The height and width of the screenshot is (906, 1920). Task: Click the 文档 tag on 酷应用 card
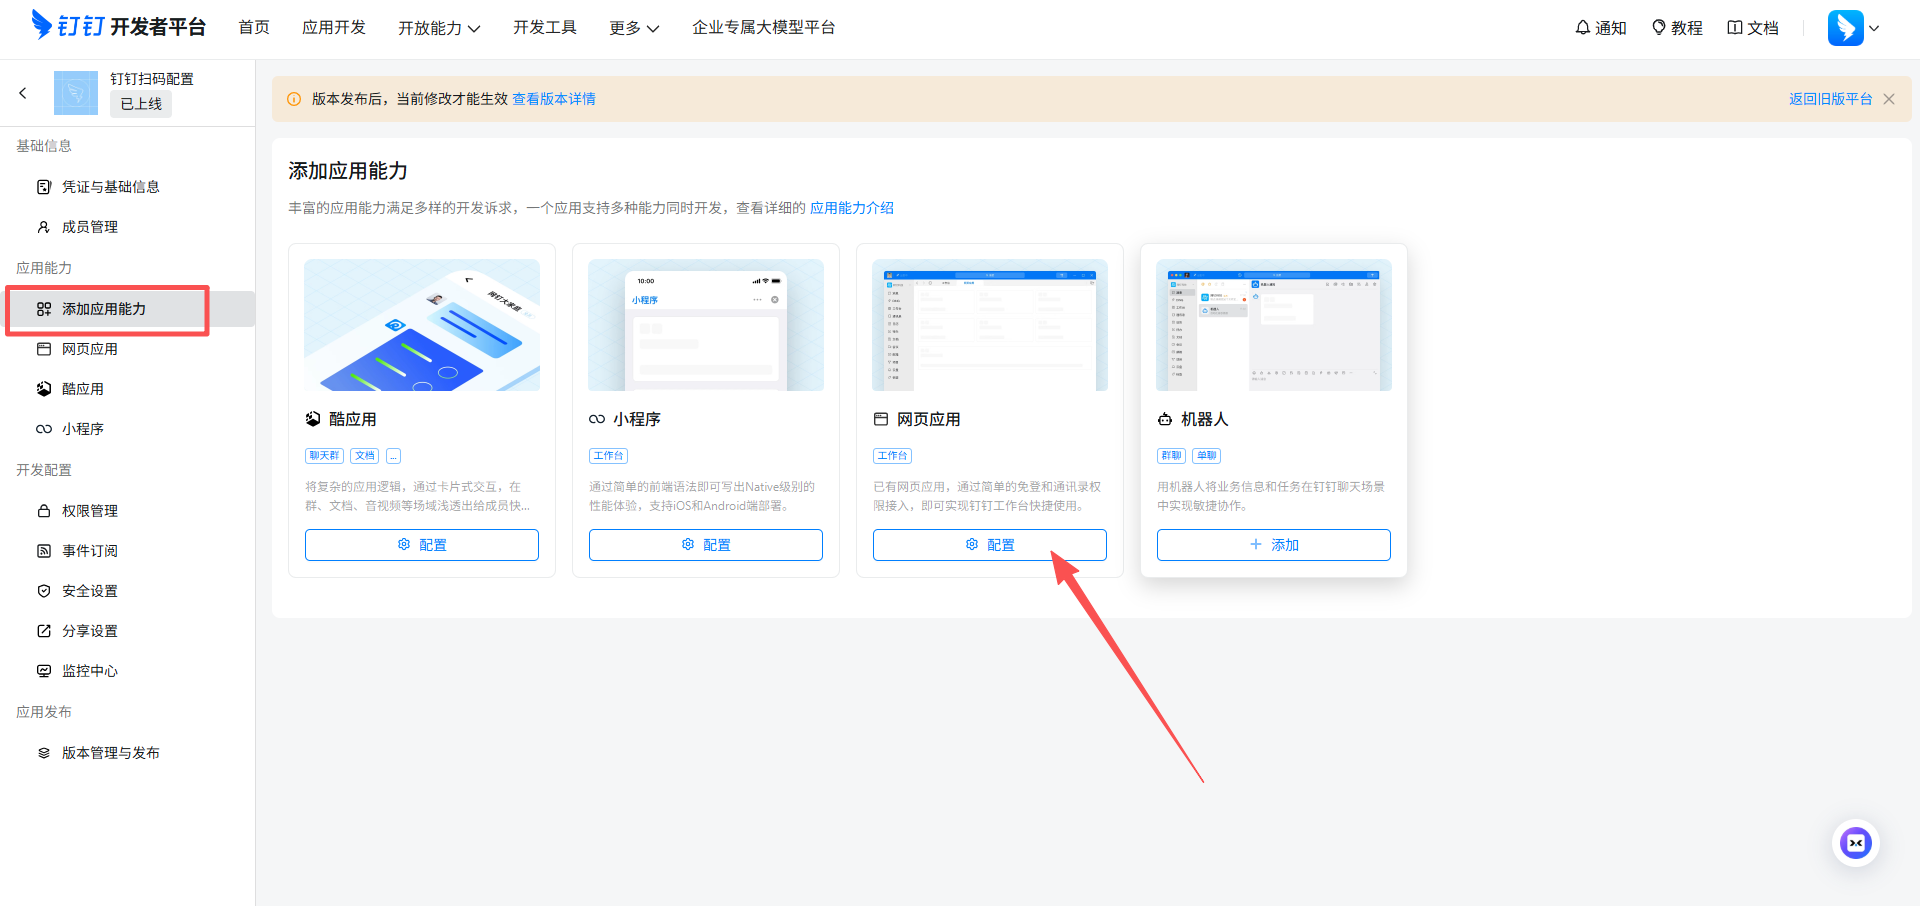pyautogui.click(x=365, y=456)
